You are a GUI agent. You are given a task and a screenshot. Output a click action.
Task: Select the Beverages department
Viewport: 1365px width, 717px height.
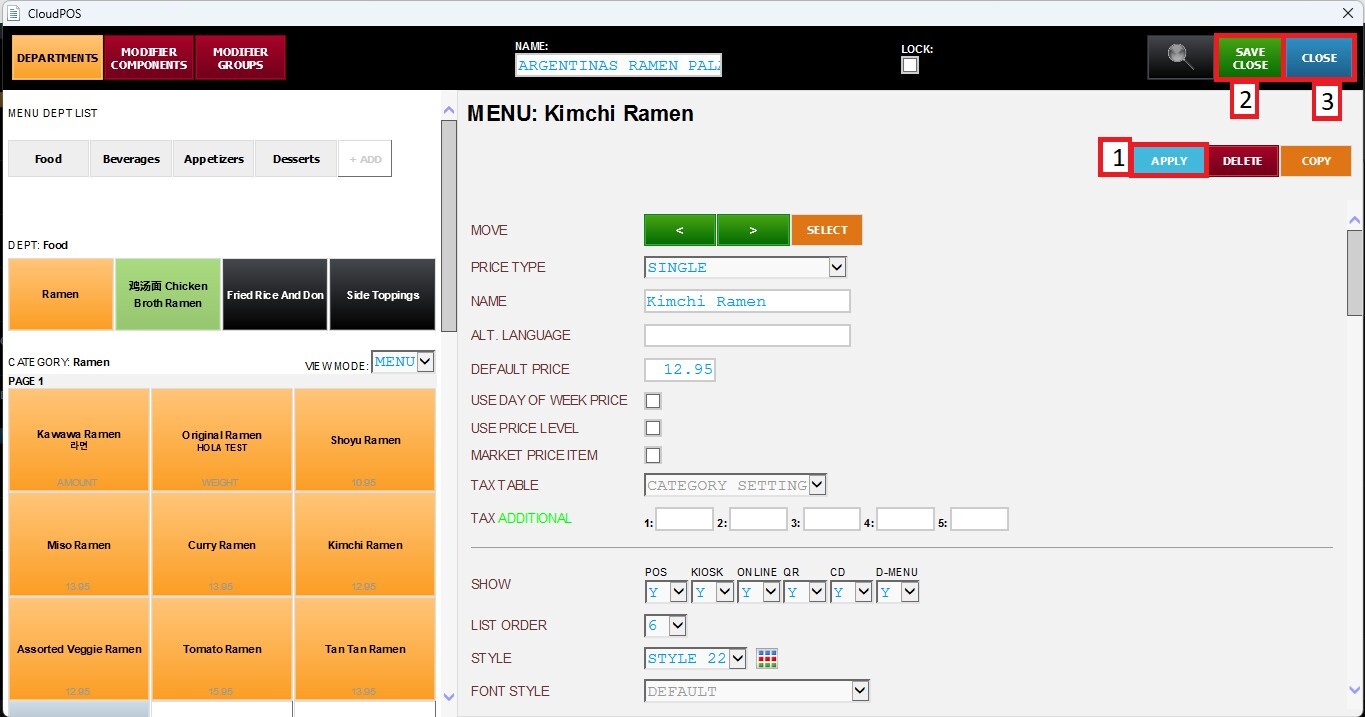tap(131, 159)
